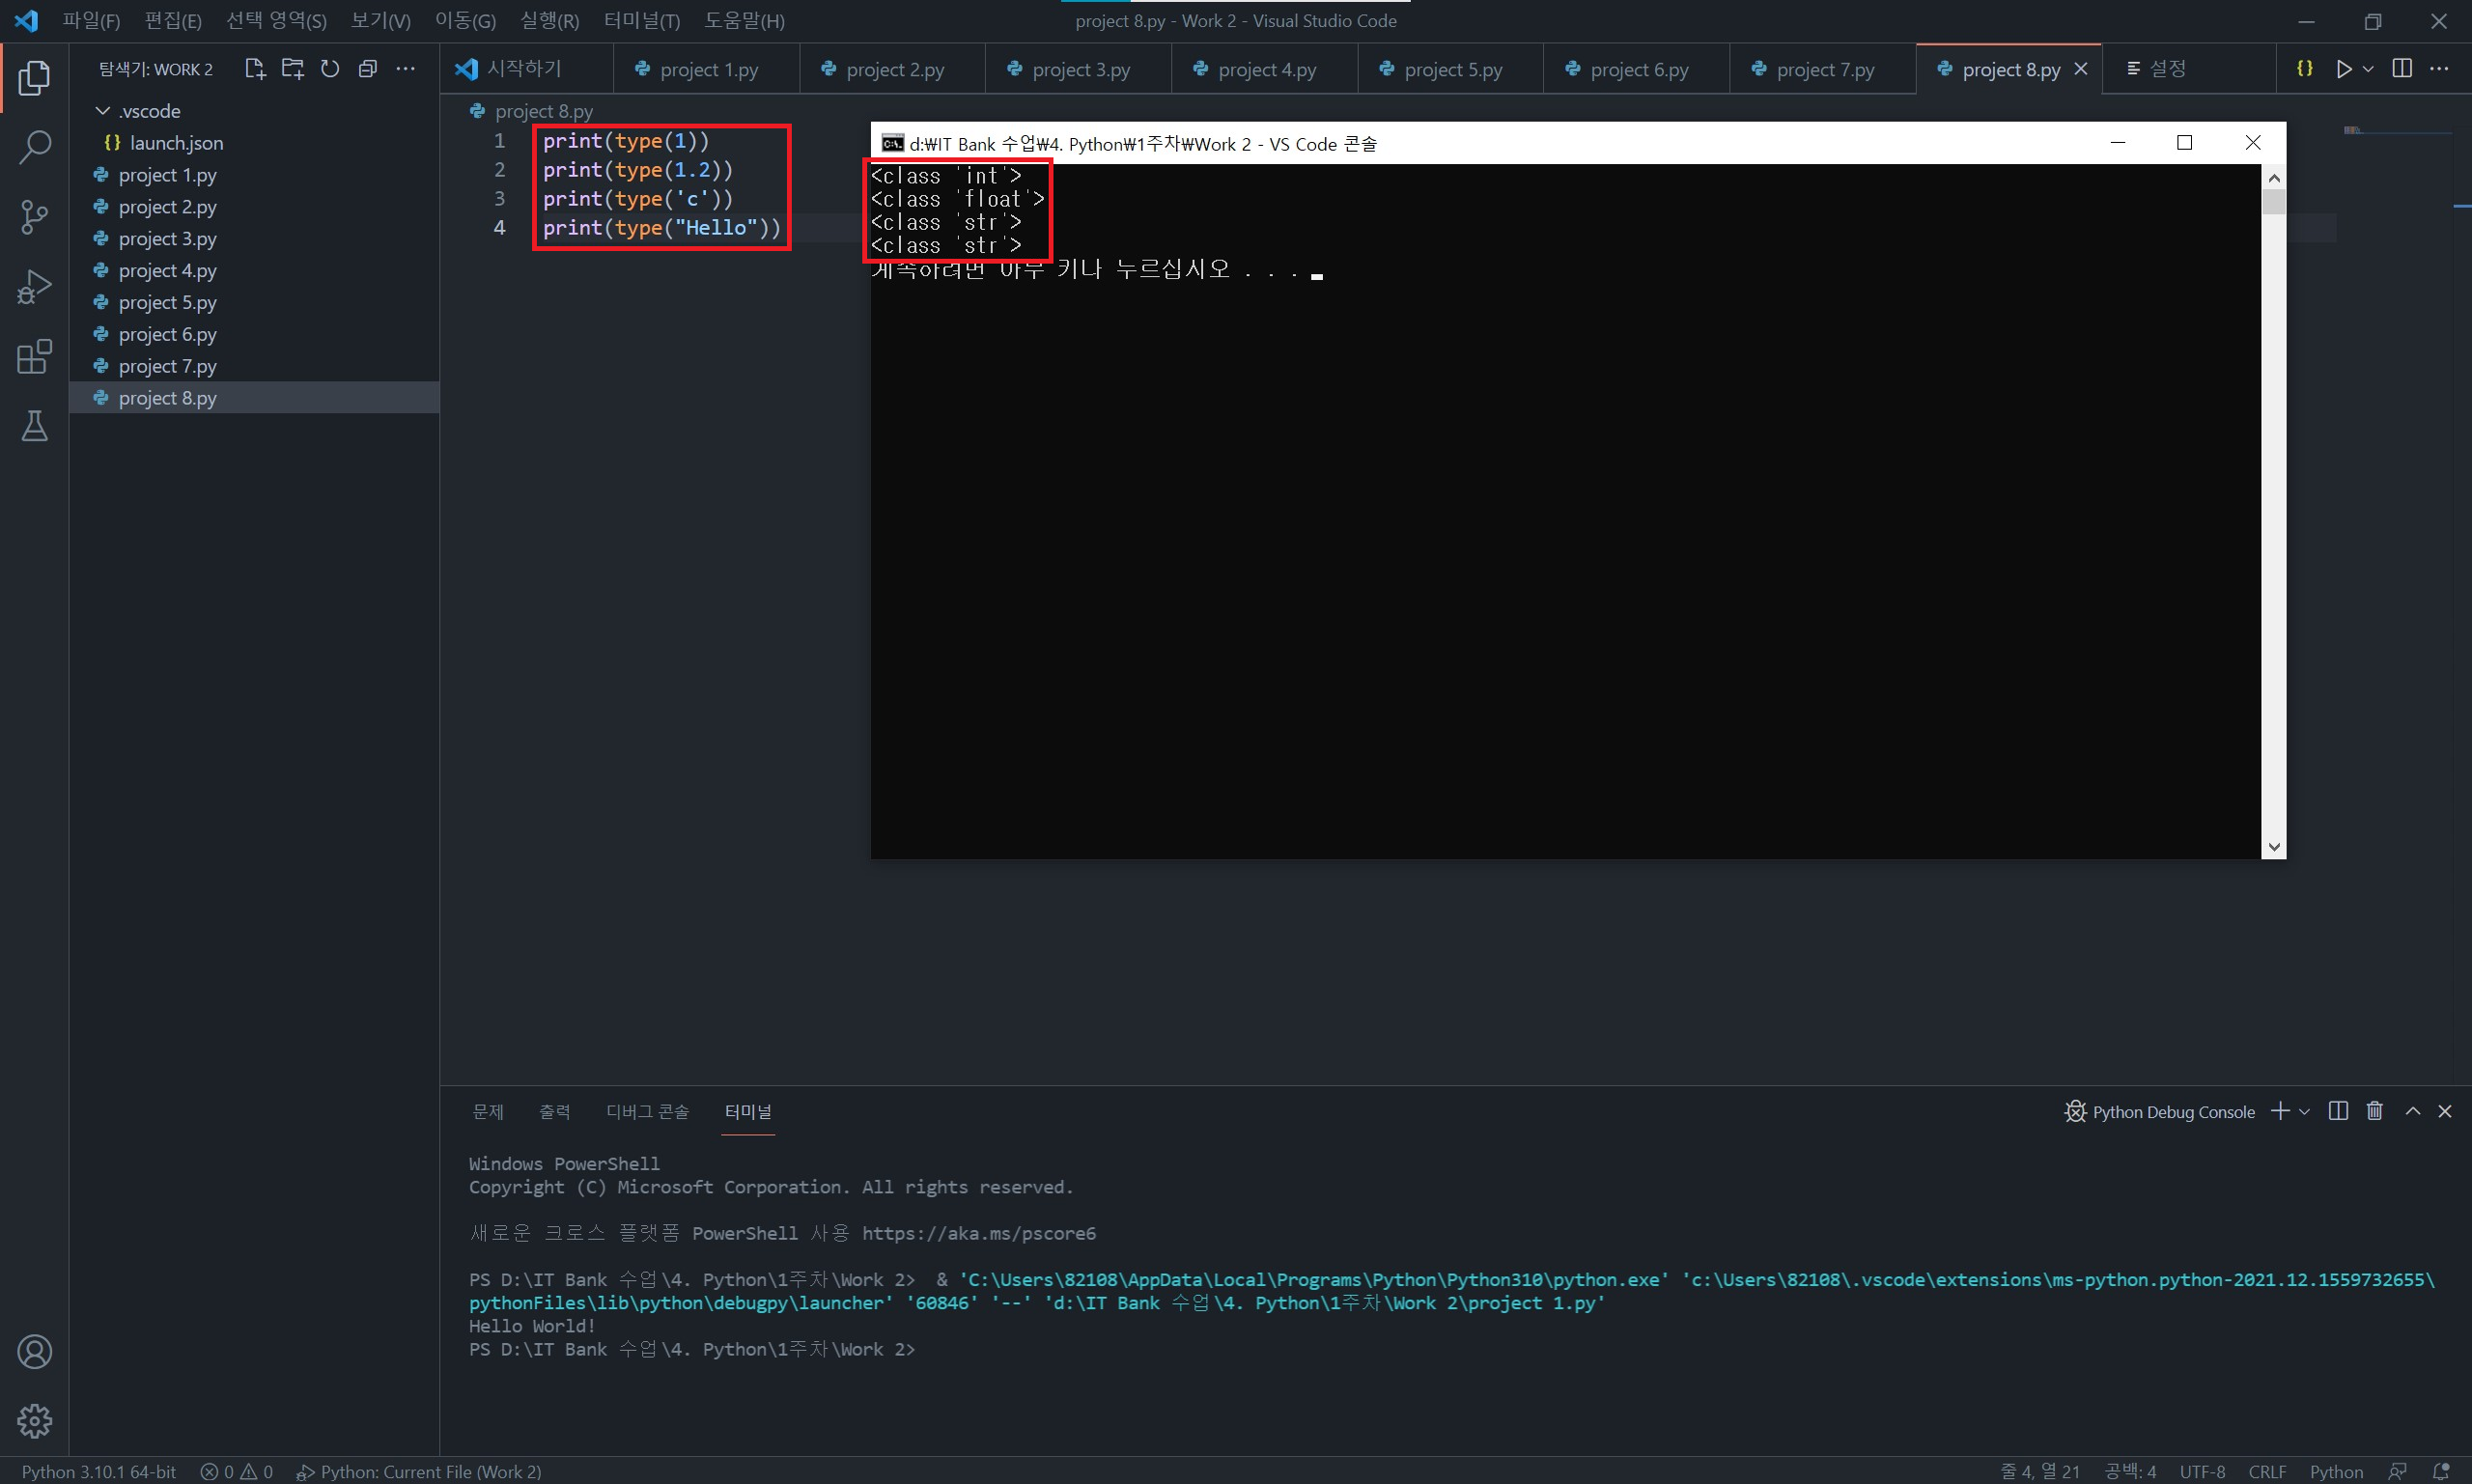Open new terminal launch profile dropdown
2472x1484 pixels.
pyautogui.click(x=2305, y=1112)
